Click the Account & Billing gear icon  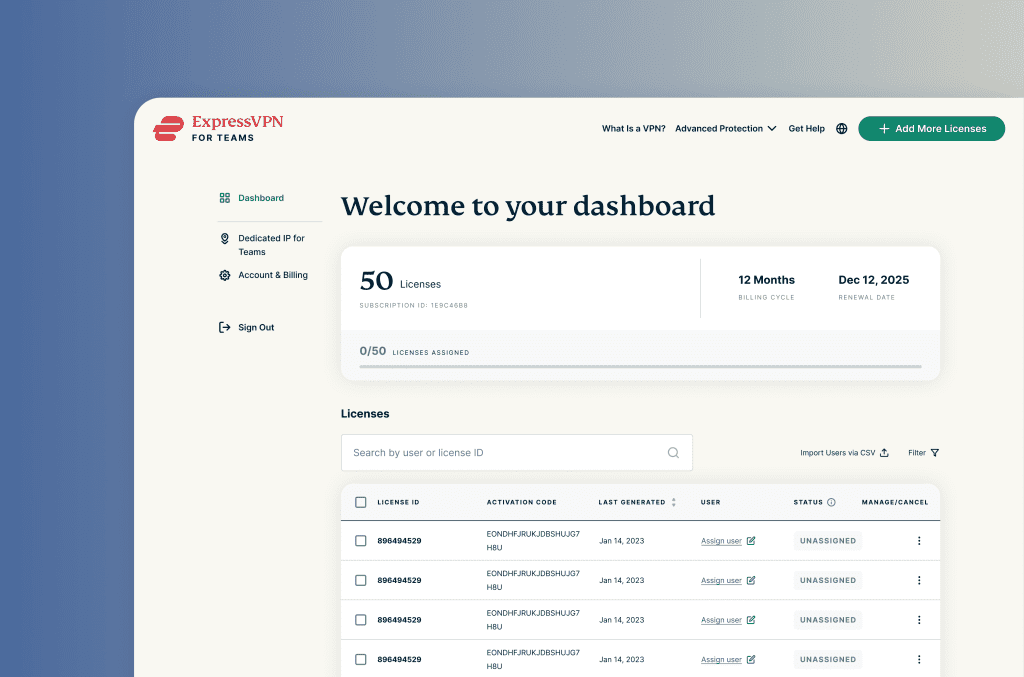[224, 275]
